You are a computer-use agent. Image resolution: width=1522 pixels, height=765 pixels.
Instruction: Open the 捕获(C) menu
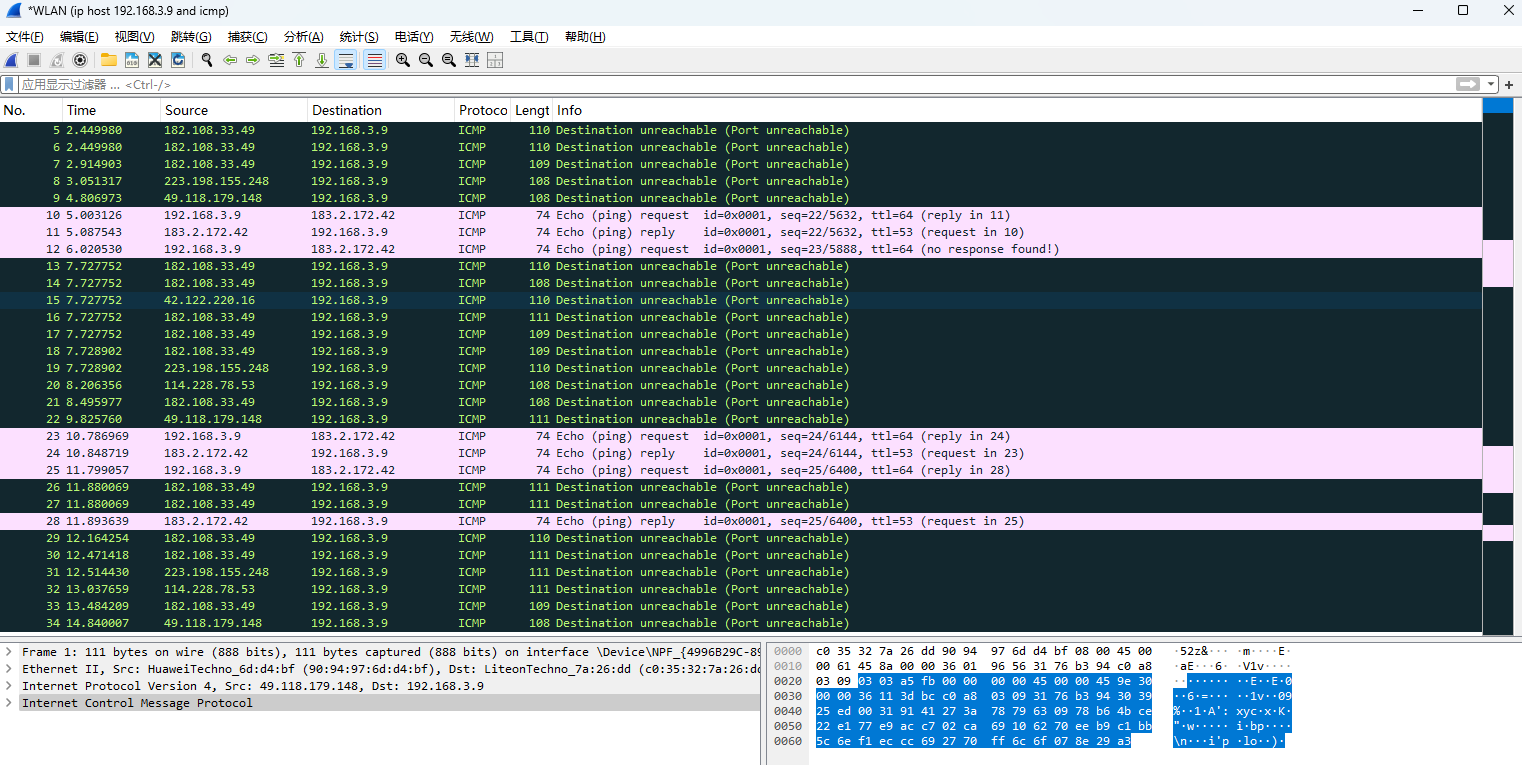[x=247, y=37]
